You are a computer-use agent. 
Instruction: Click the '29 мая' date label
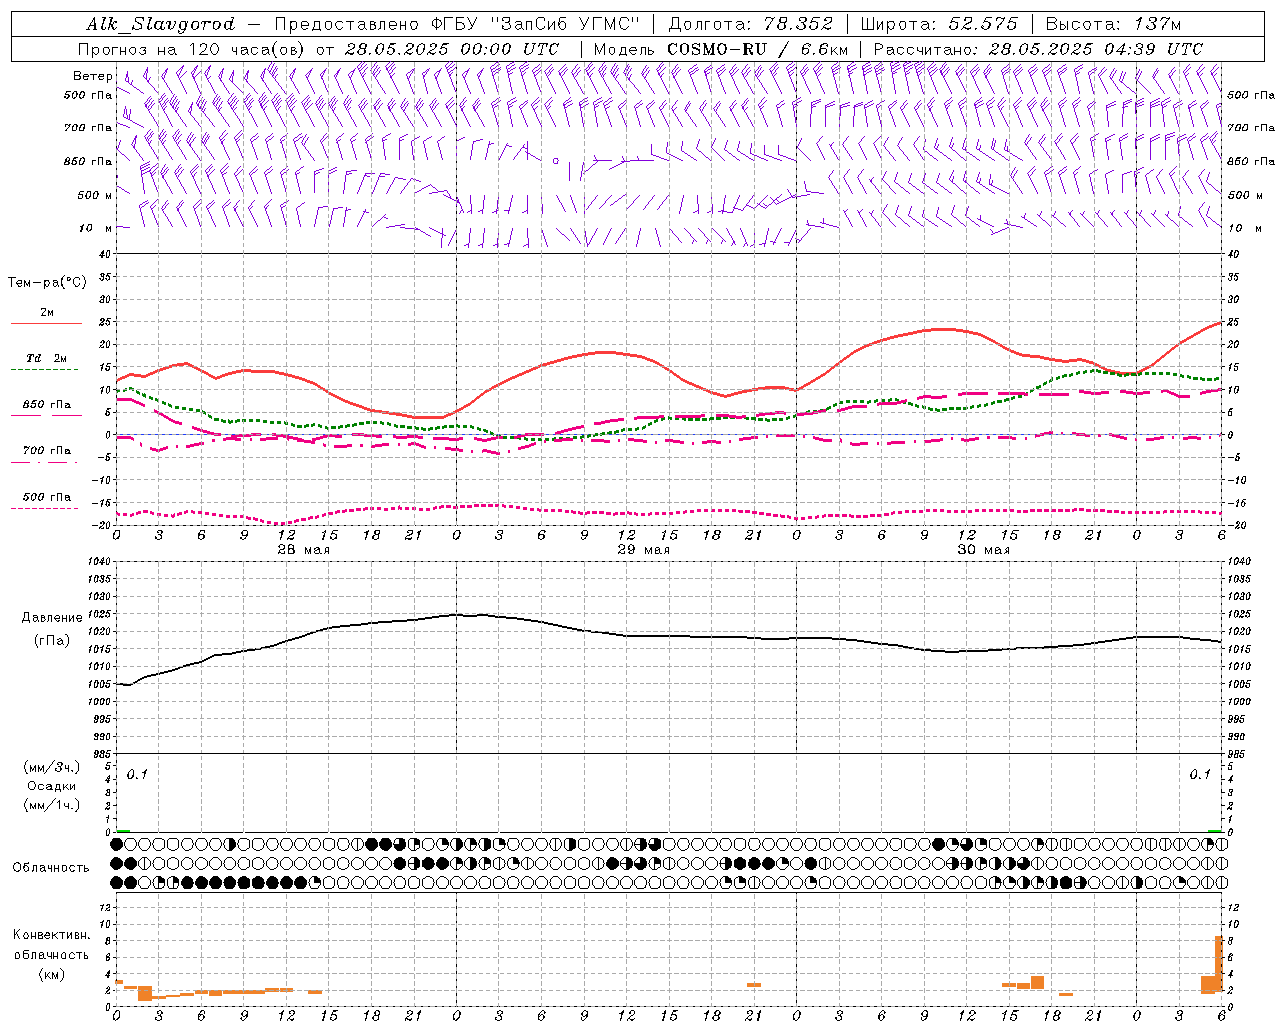[643, 550]
